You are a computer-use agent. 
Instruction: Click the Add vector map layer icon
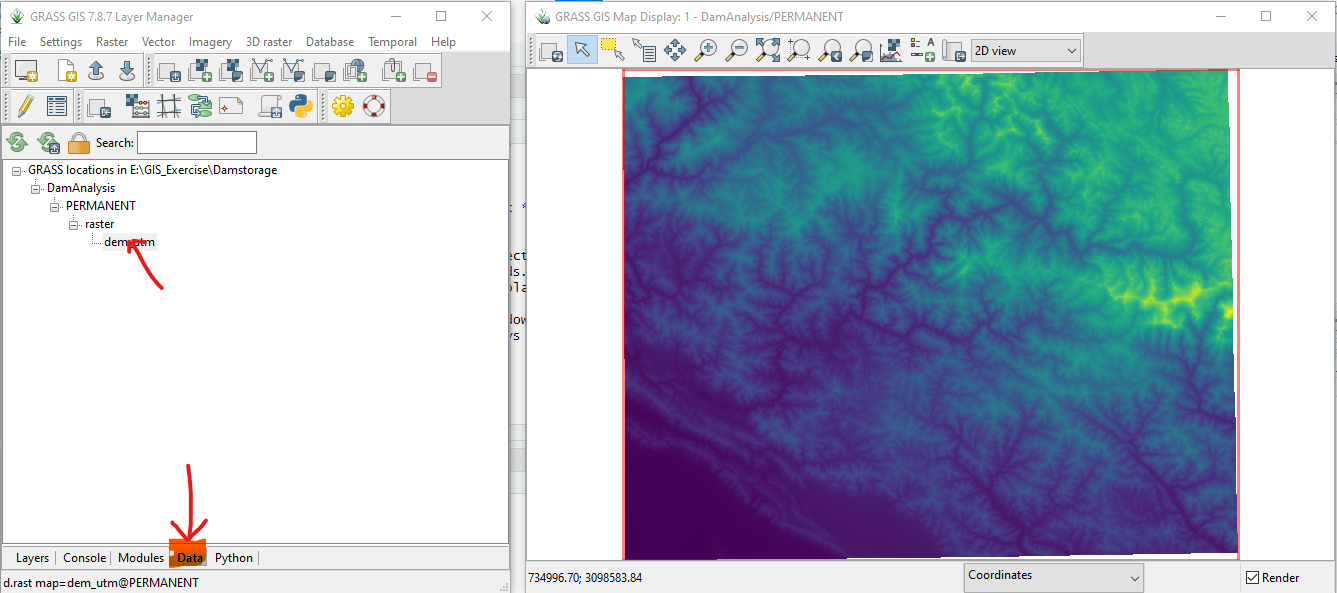[262, 71]
